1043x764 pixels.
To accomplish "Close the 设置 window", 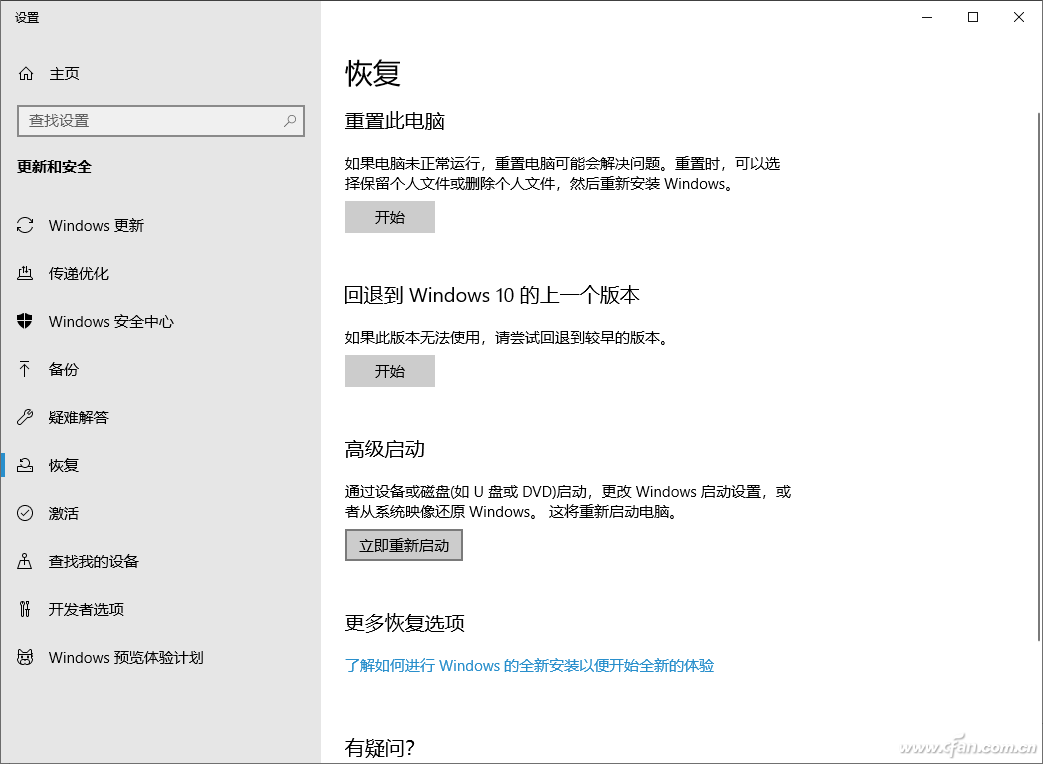I will point(1019,17).
